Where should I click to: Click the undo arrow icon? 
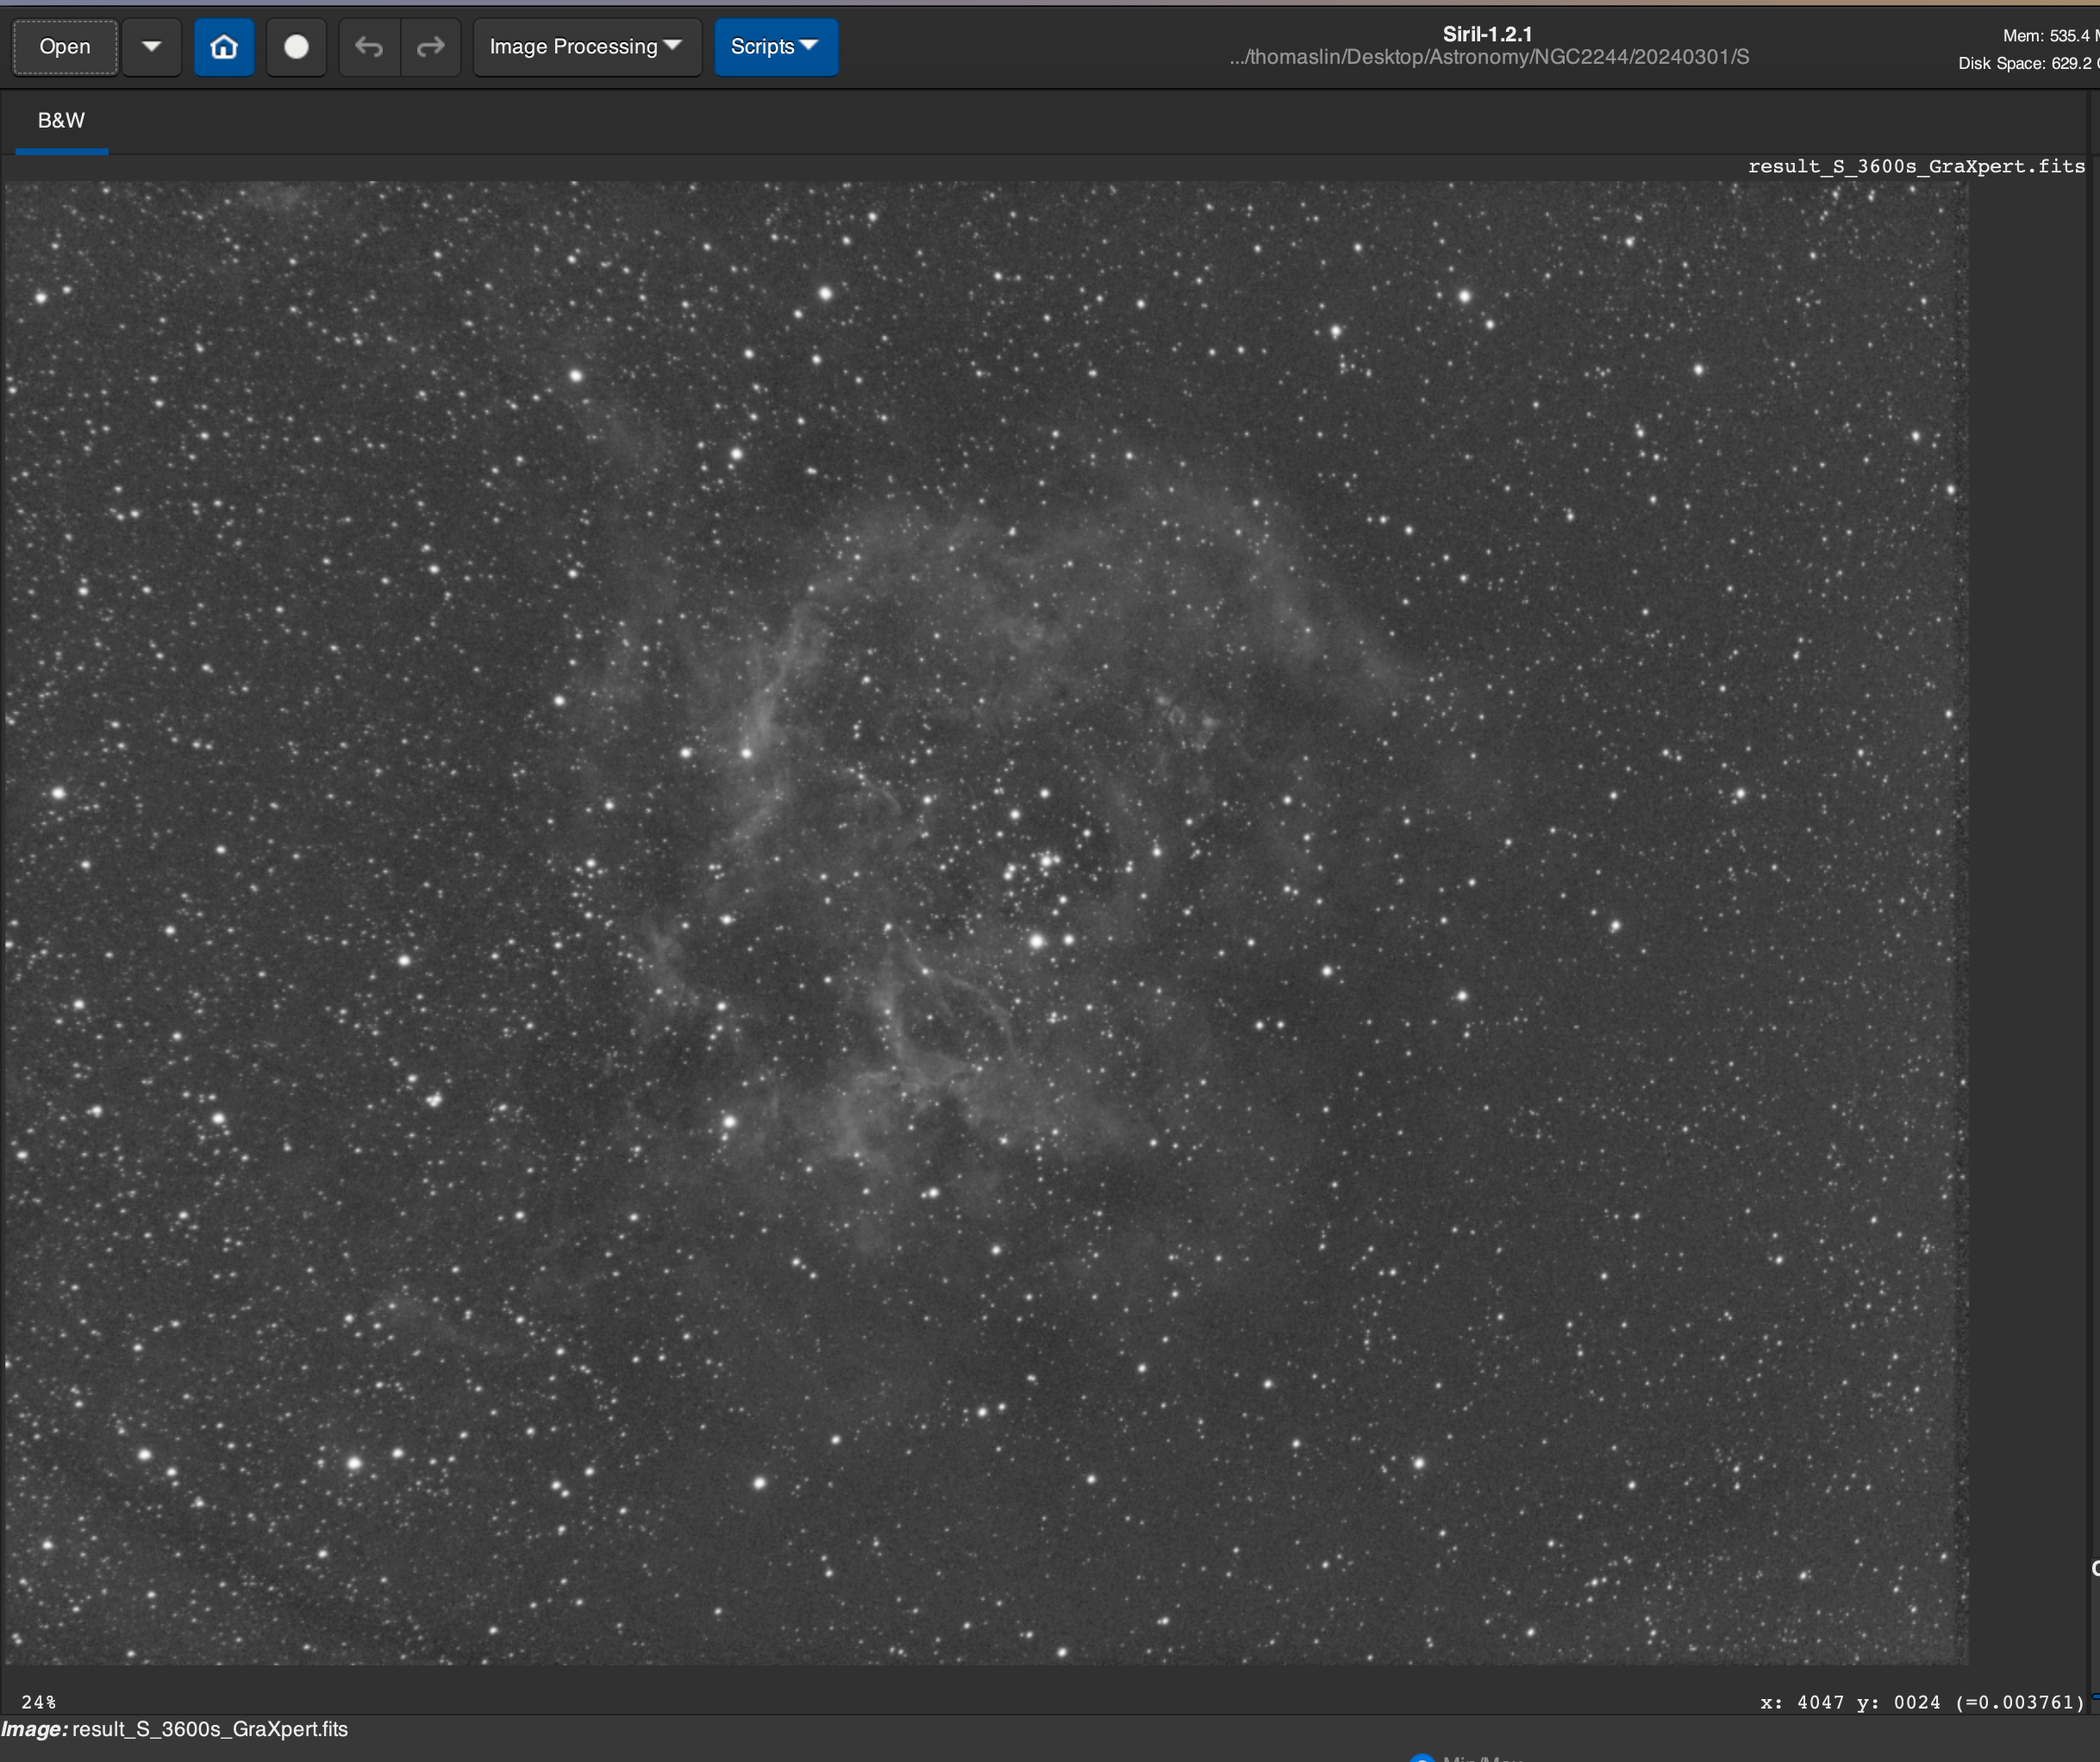pos(369,47)
